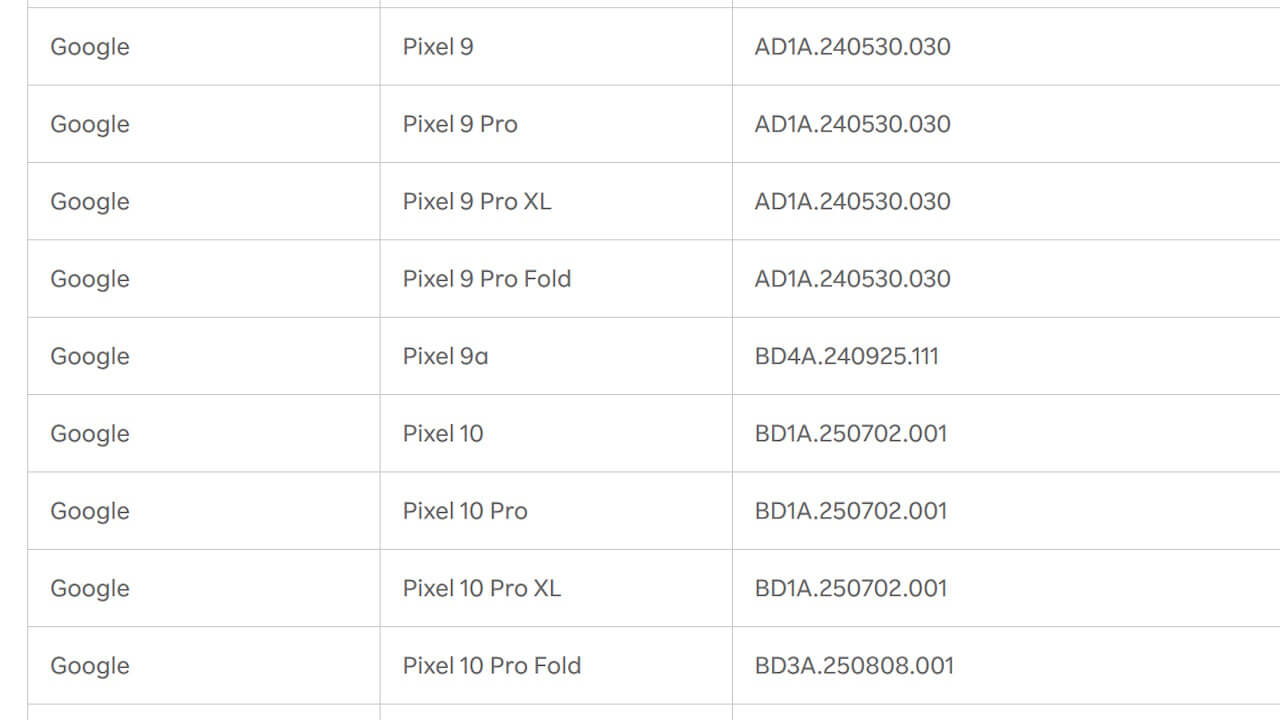Click the Pixel 9 model cell
The image size is (1280, 720).
tap(438, 47)
